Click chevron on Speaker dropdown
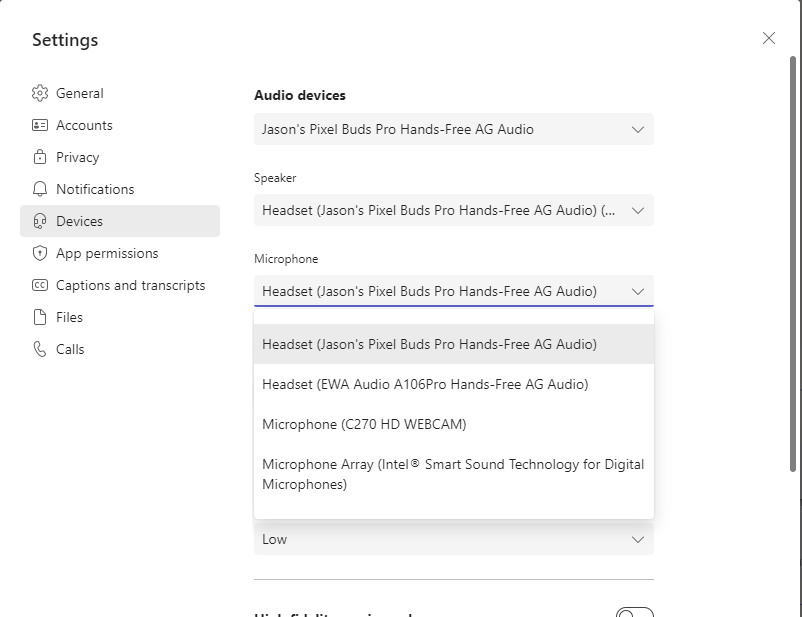Image resolution: width=802 pixels, height=617 pixels. 638,210
